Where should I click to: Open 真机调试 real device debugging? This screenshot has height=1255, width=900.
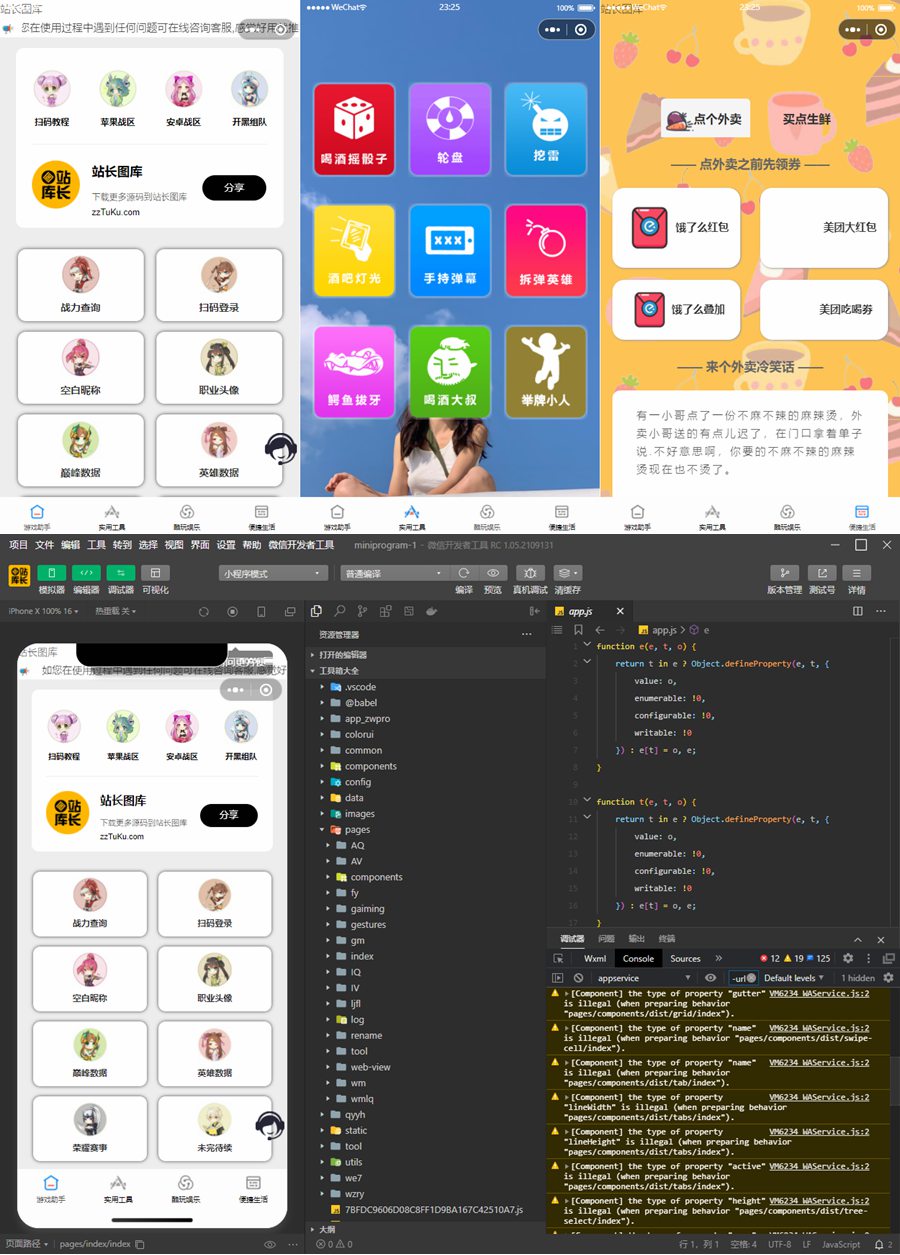click(x=530, y=573)
